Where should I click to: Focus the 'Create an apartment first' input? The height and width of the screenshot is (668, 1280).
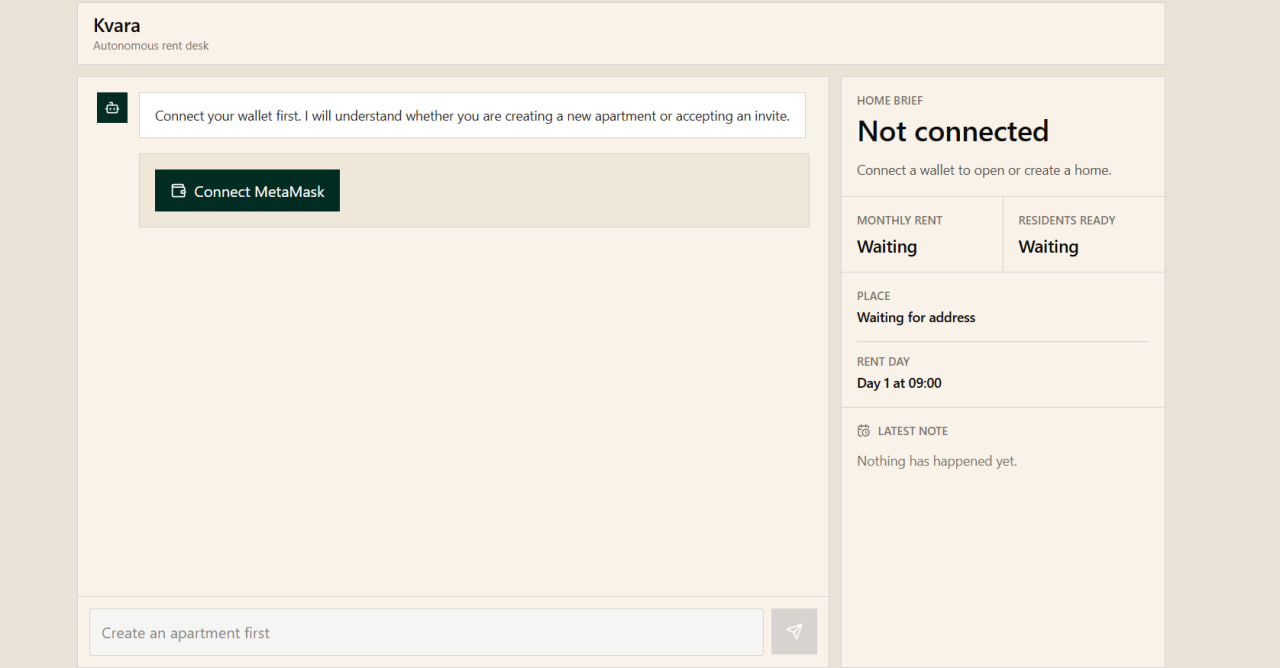426,632
